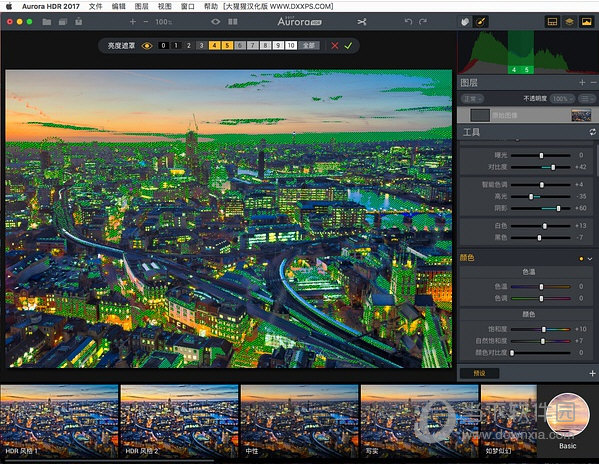
Task: Toggle the histogram image icon at far right
Action: pos(587,22)
